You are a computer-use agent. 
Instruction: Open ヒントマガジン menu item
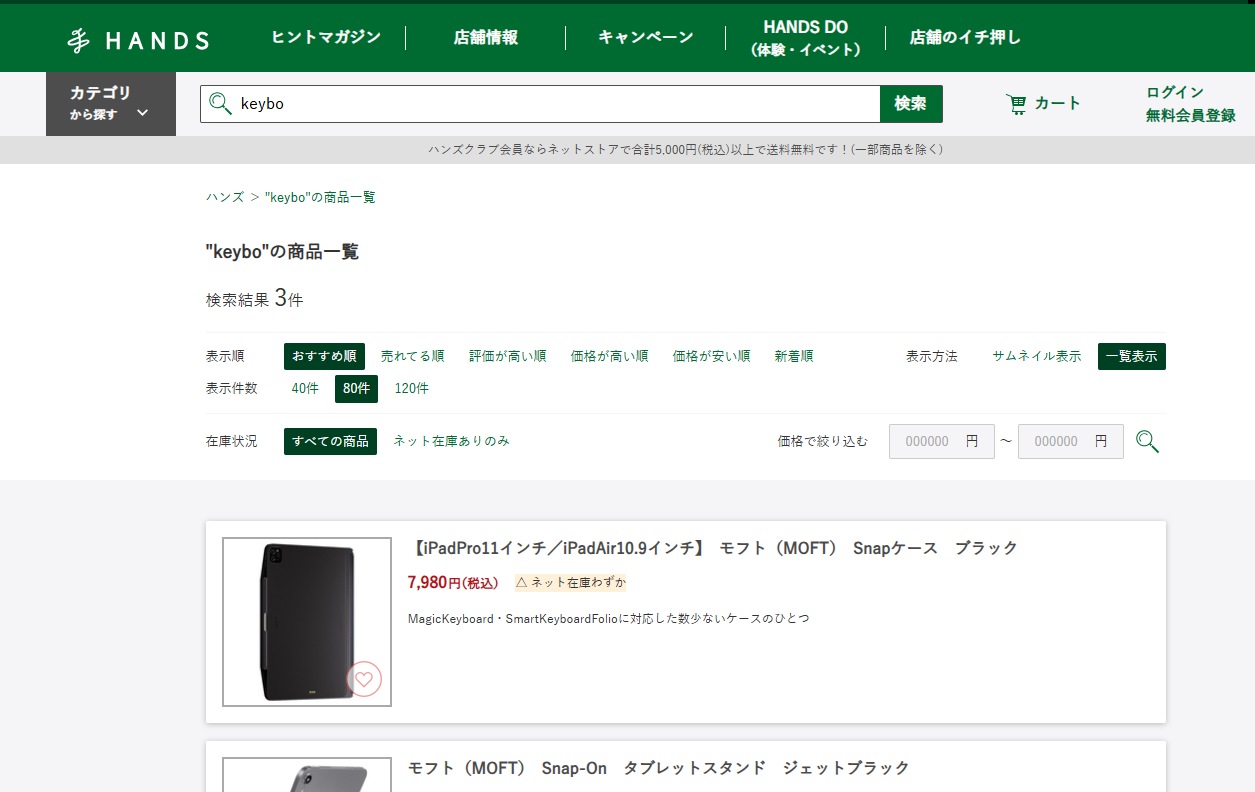coord(326,37)
